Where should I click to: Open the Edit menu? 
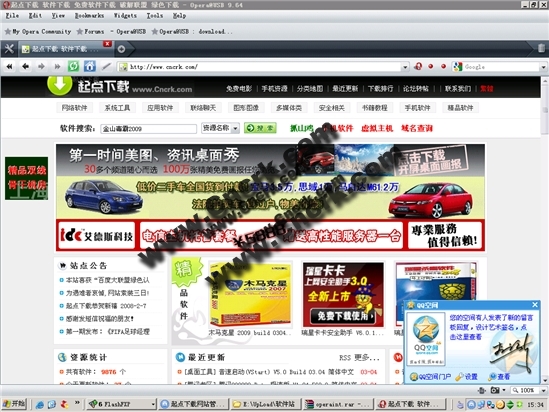click(35, 15)
